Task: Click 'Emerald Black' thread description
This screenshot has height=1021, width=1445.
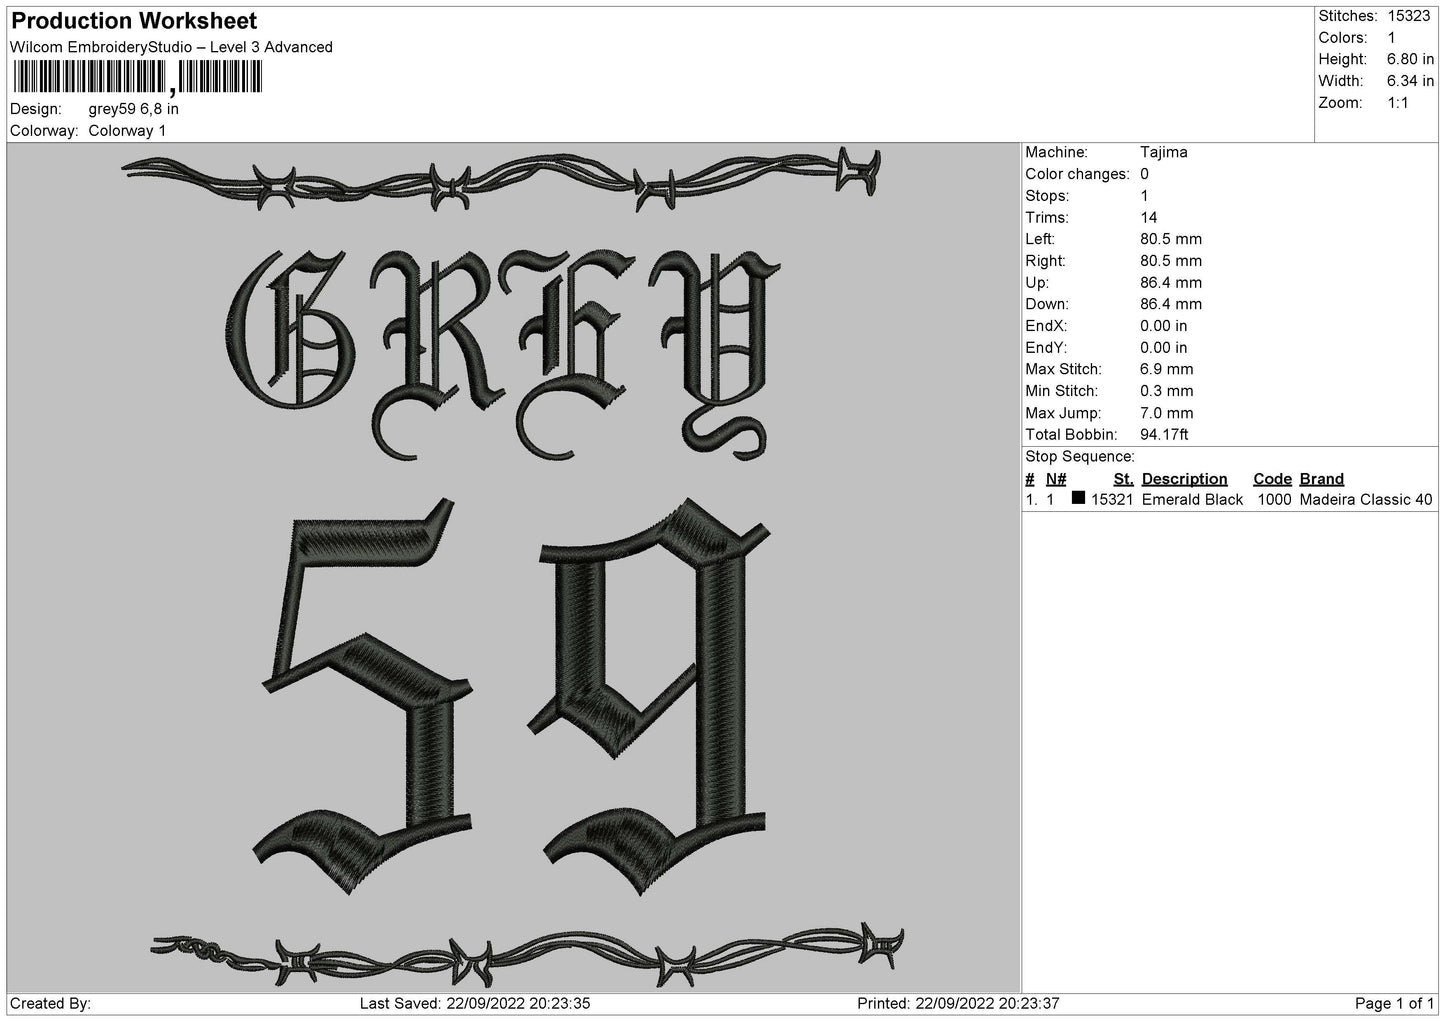Action: [1192, 500]
